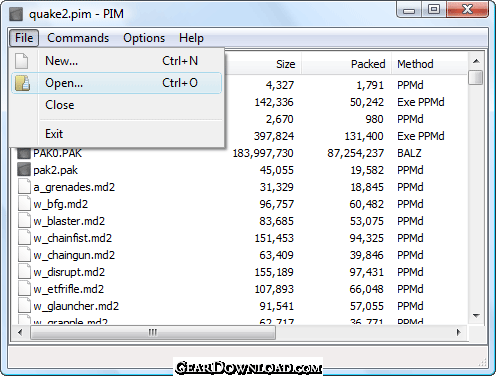The width and height of the screenshot is (496, 376).
Task: Click the vertical scrollbar thumb
Action: click(x=476, y=77)
